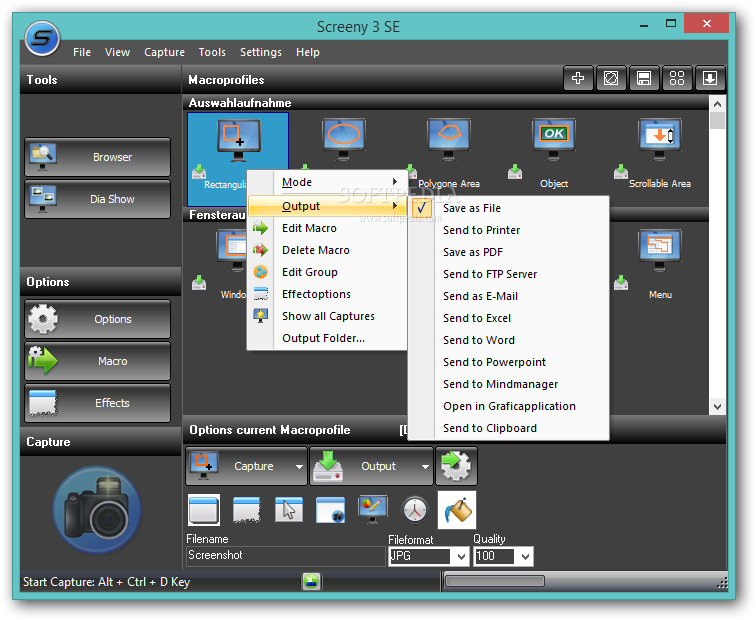756x620 pixels.
Task: Choose Edit Macro from context menu
Action: (x=328, y=228)
